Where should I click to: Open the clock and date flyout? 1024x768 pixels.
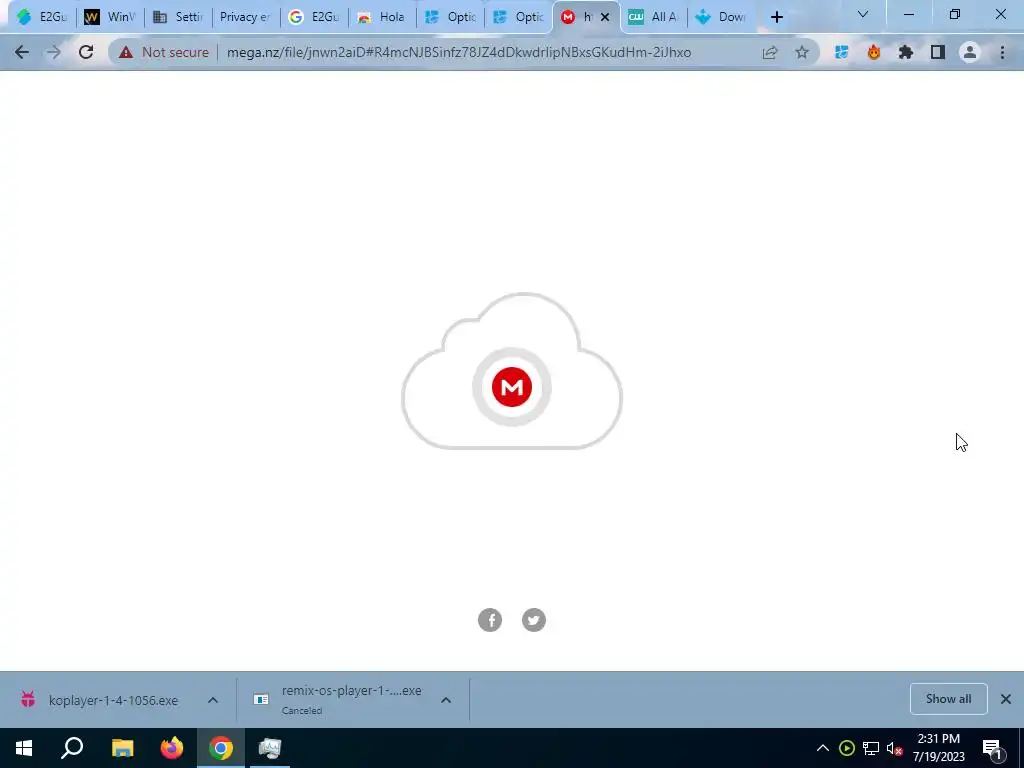pyautogui.click(x=938, y=748)
